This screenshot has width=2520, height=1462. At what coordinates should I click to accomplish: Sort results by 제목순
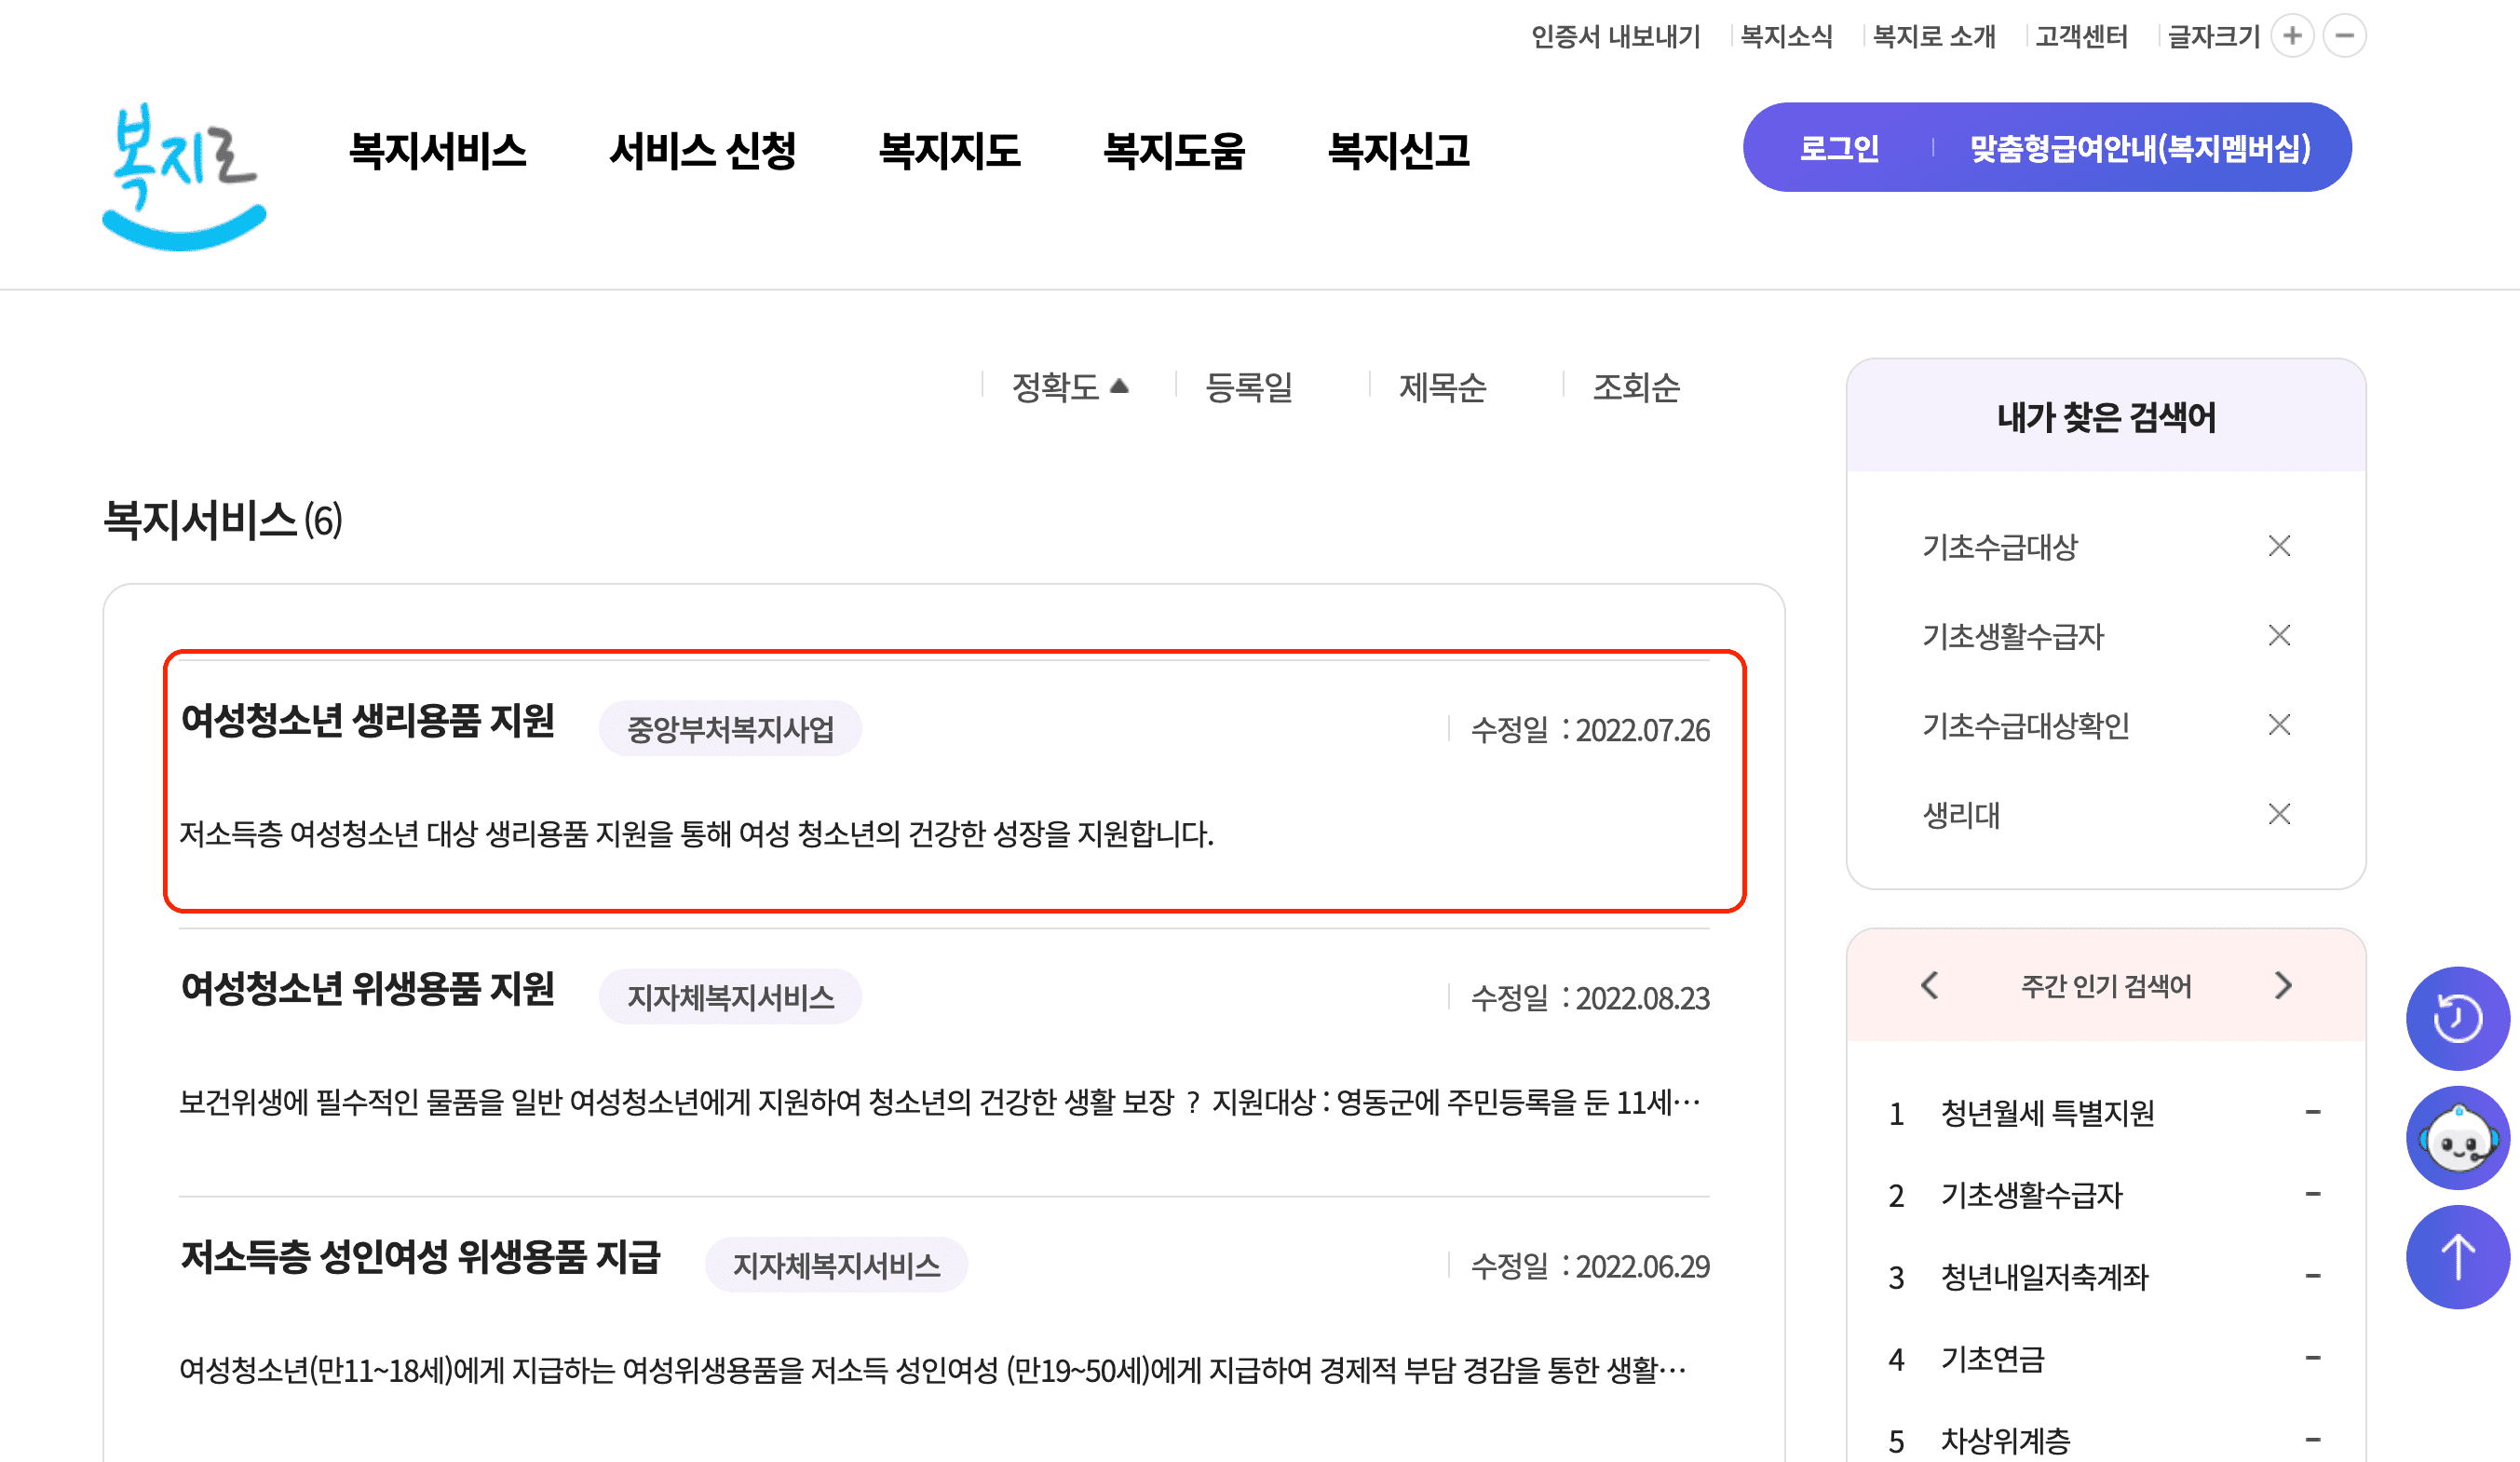(1442, 387)
